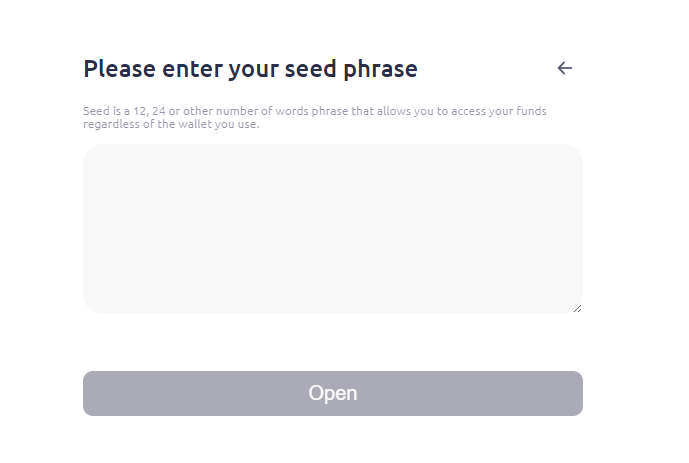Click 'regardless of the wallet you use' text
This screenshot has height=463, width=689.
pos(170,124)
